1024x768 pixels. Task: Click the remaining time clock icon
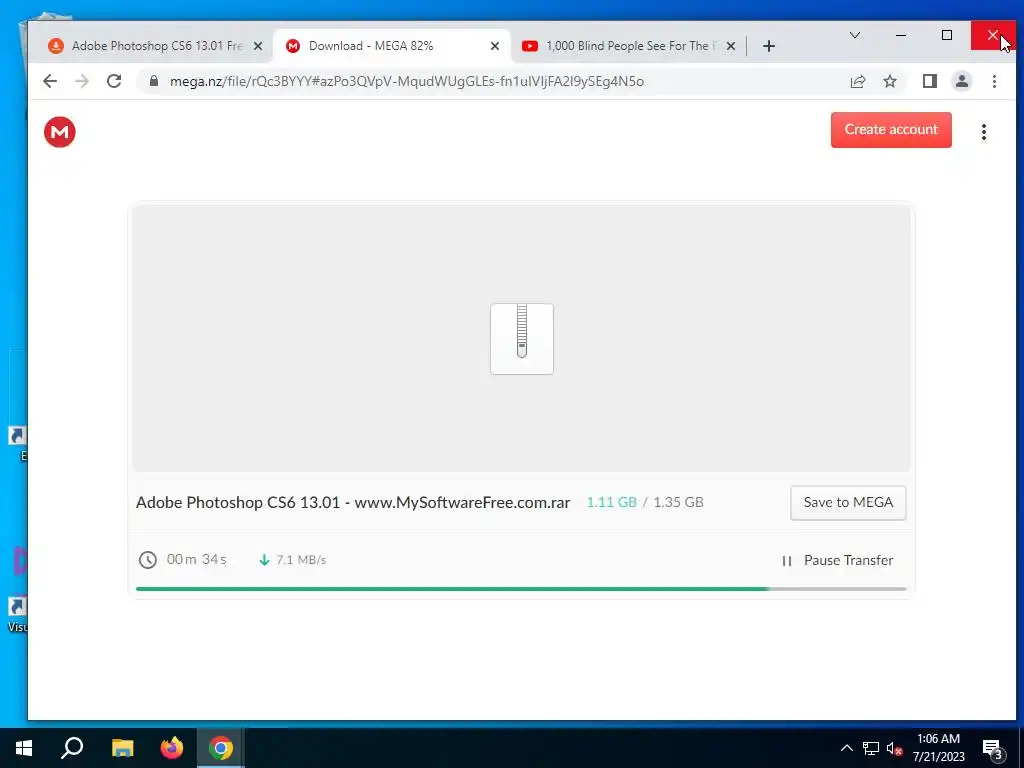click(148, 560)
